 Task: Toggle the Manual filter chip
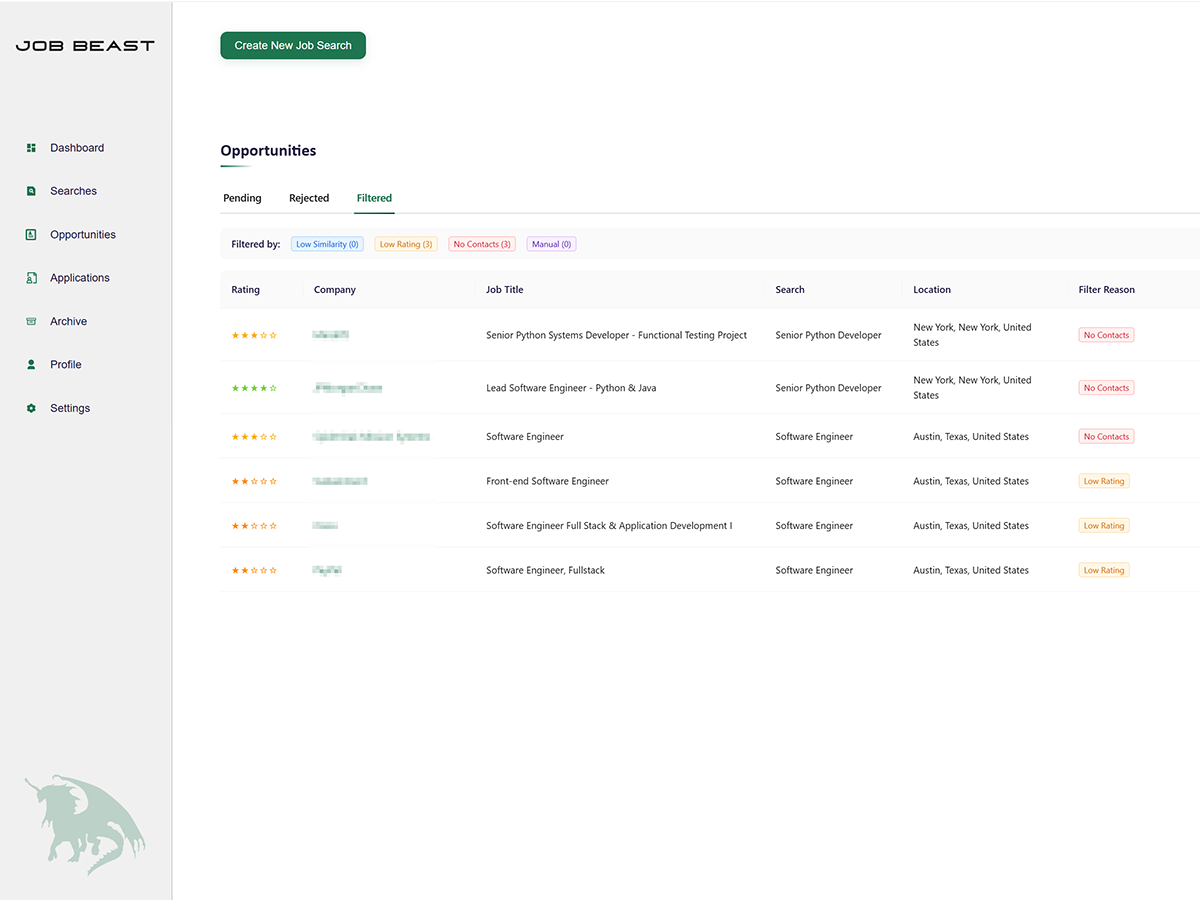[x=550, y=243]
